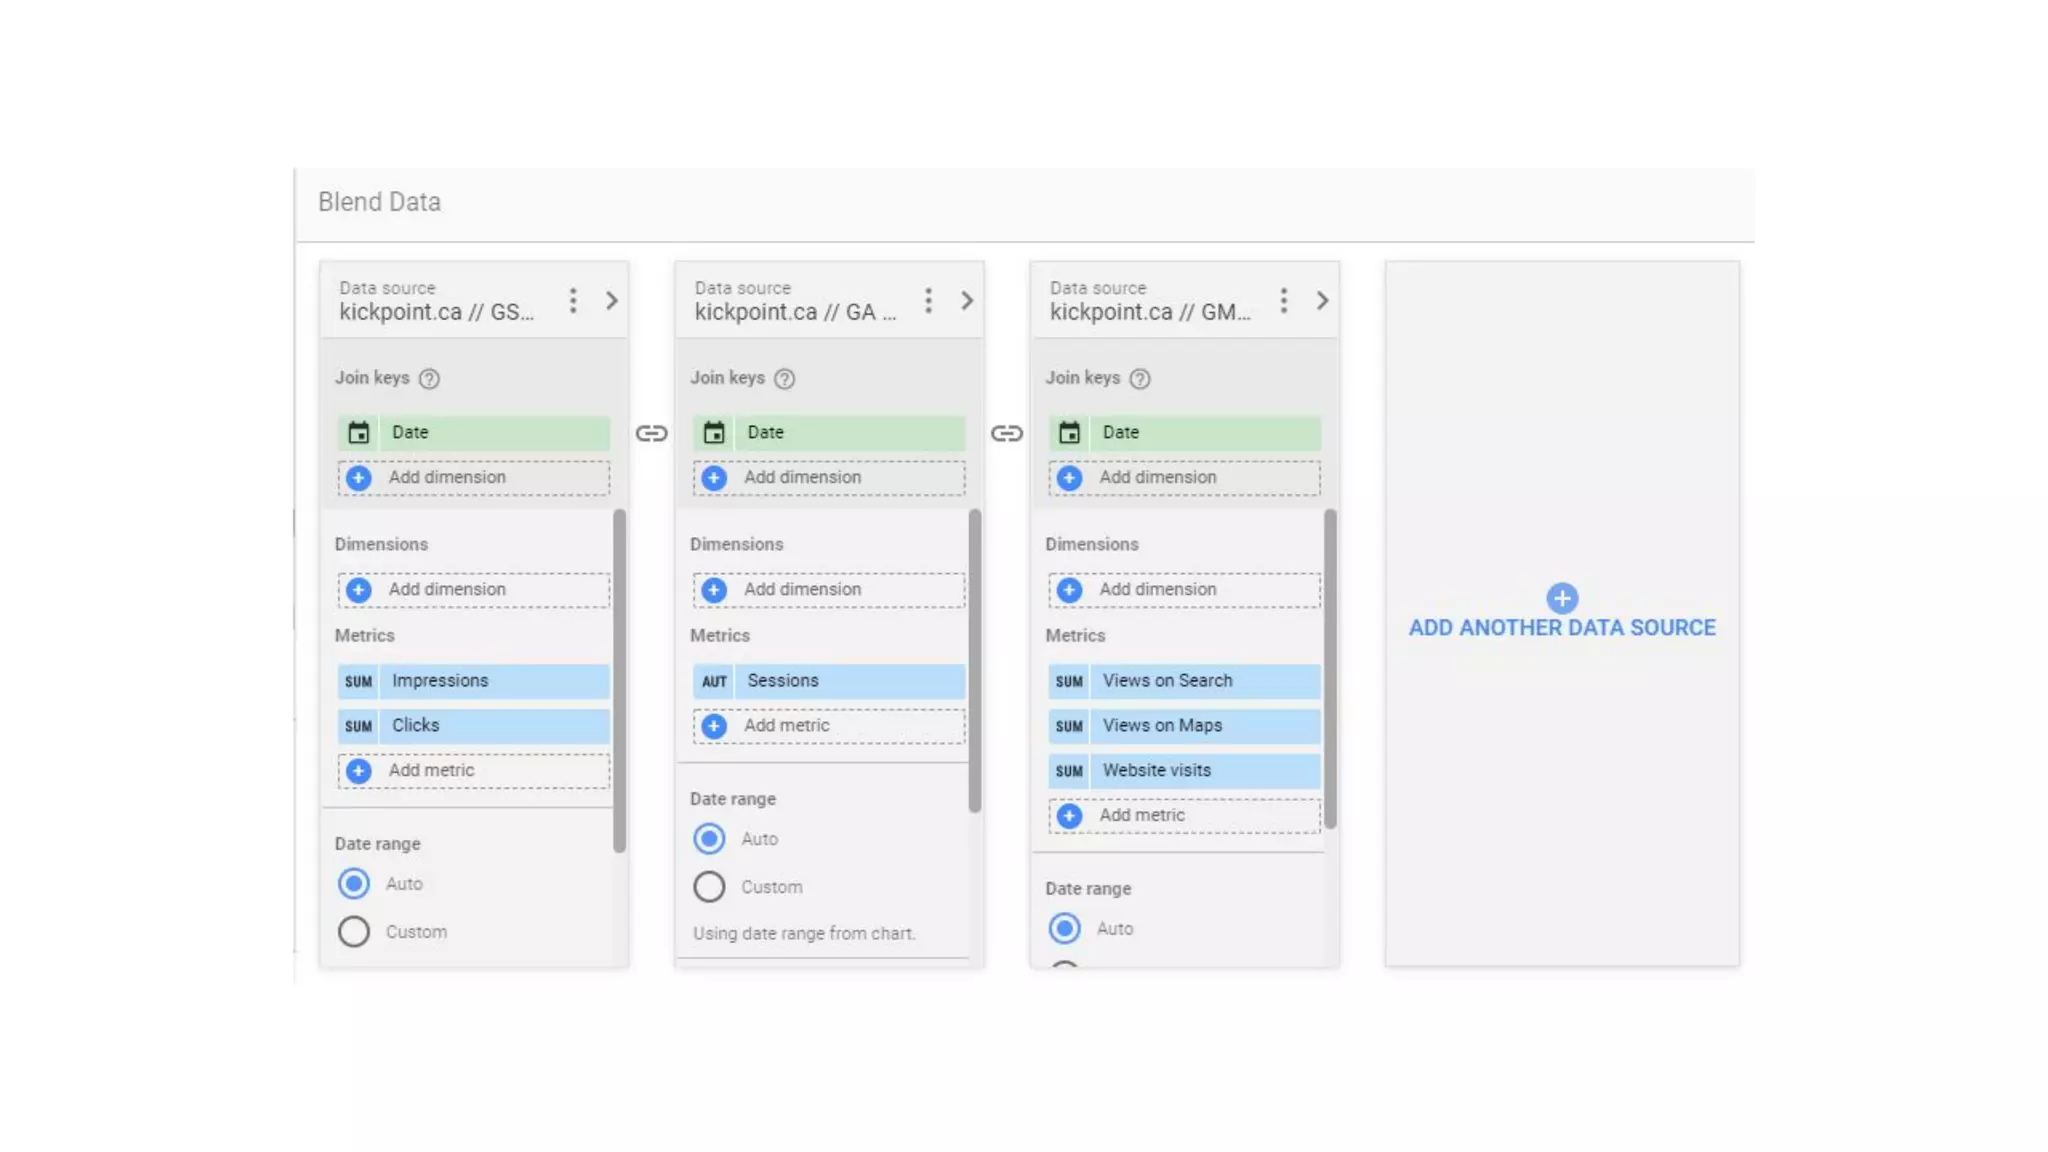The height and width of the screenshot is (1152, 2048).
Task: Expand the kickpoint.ca GA data source chevron
Action: tap(967, 300)
